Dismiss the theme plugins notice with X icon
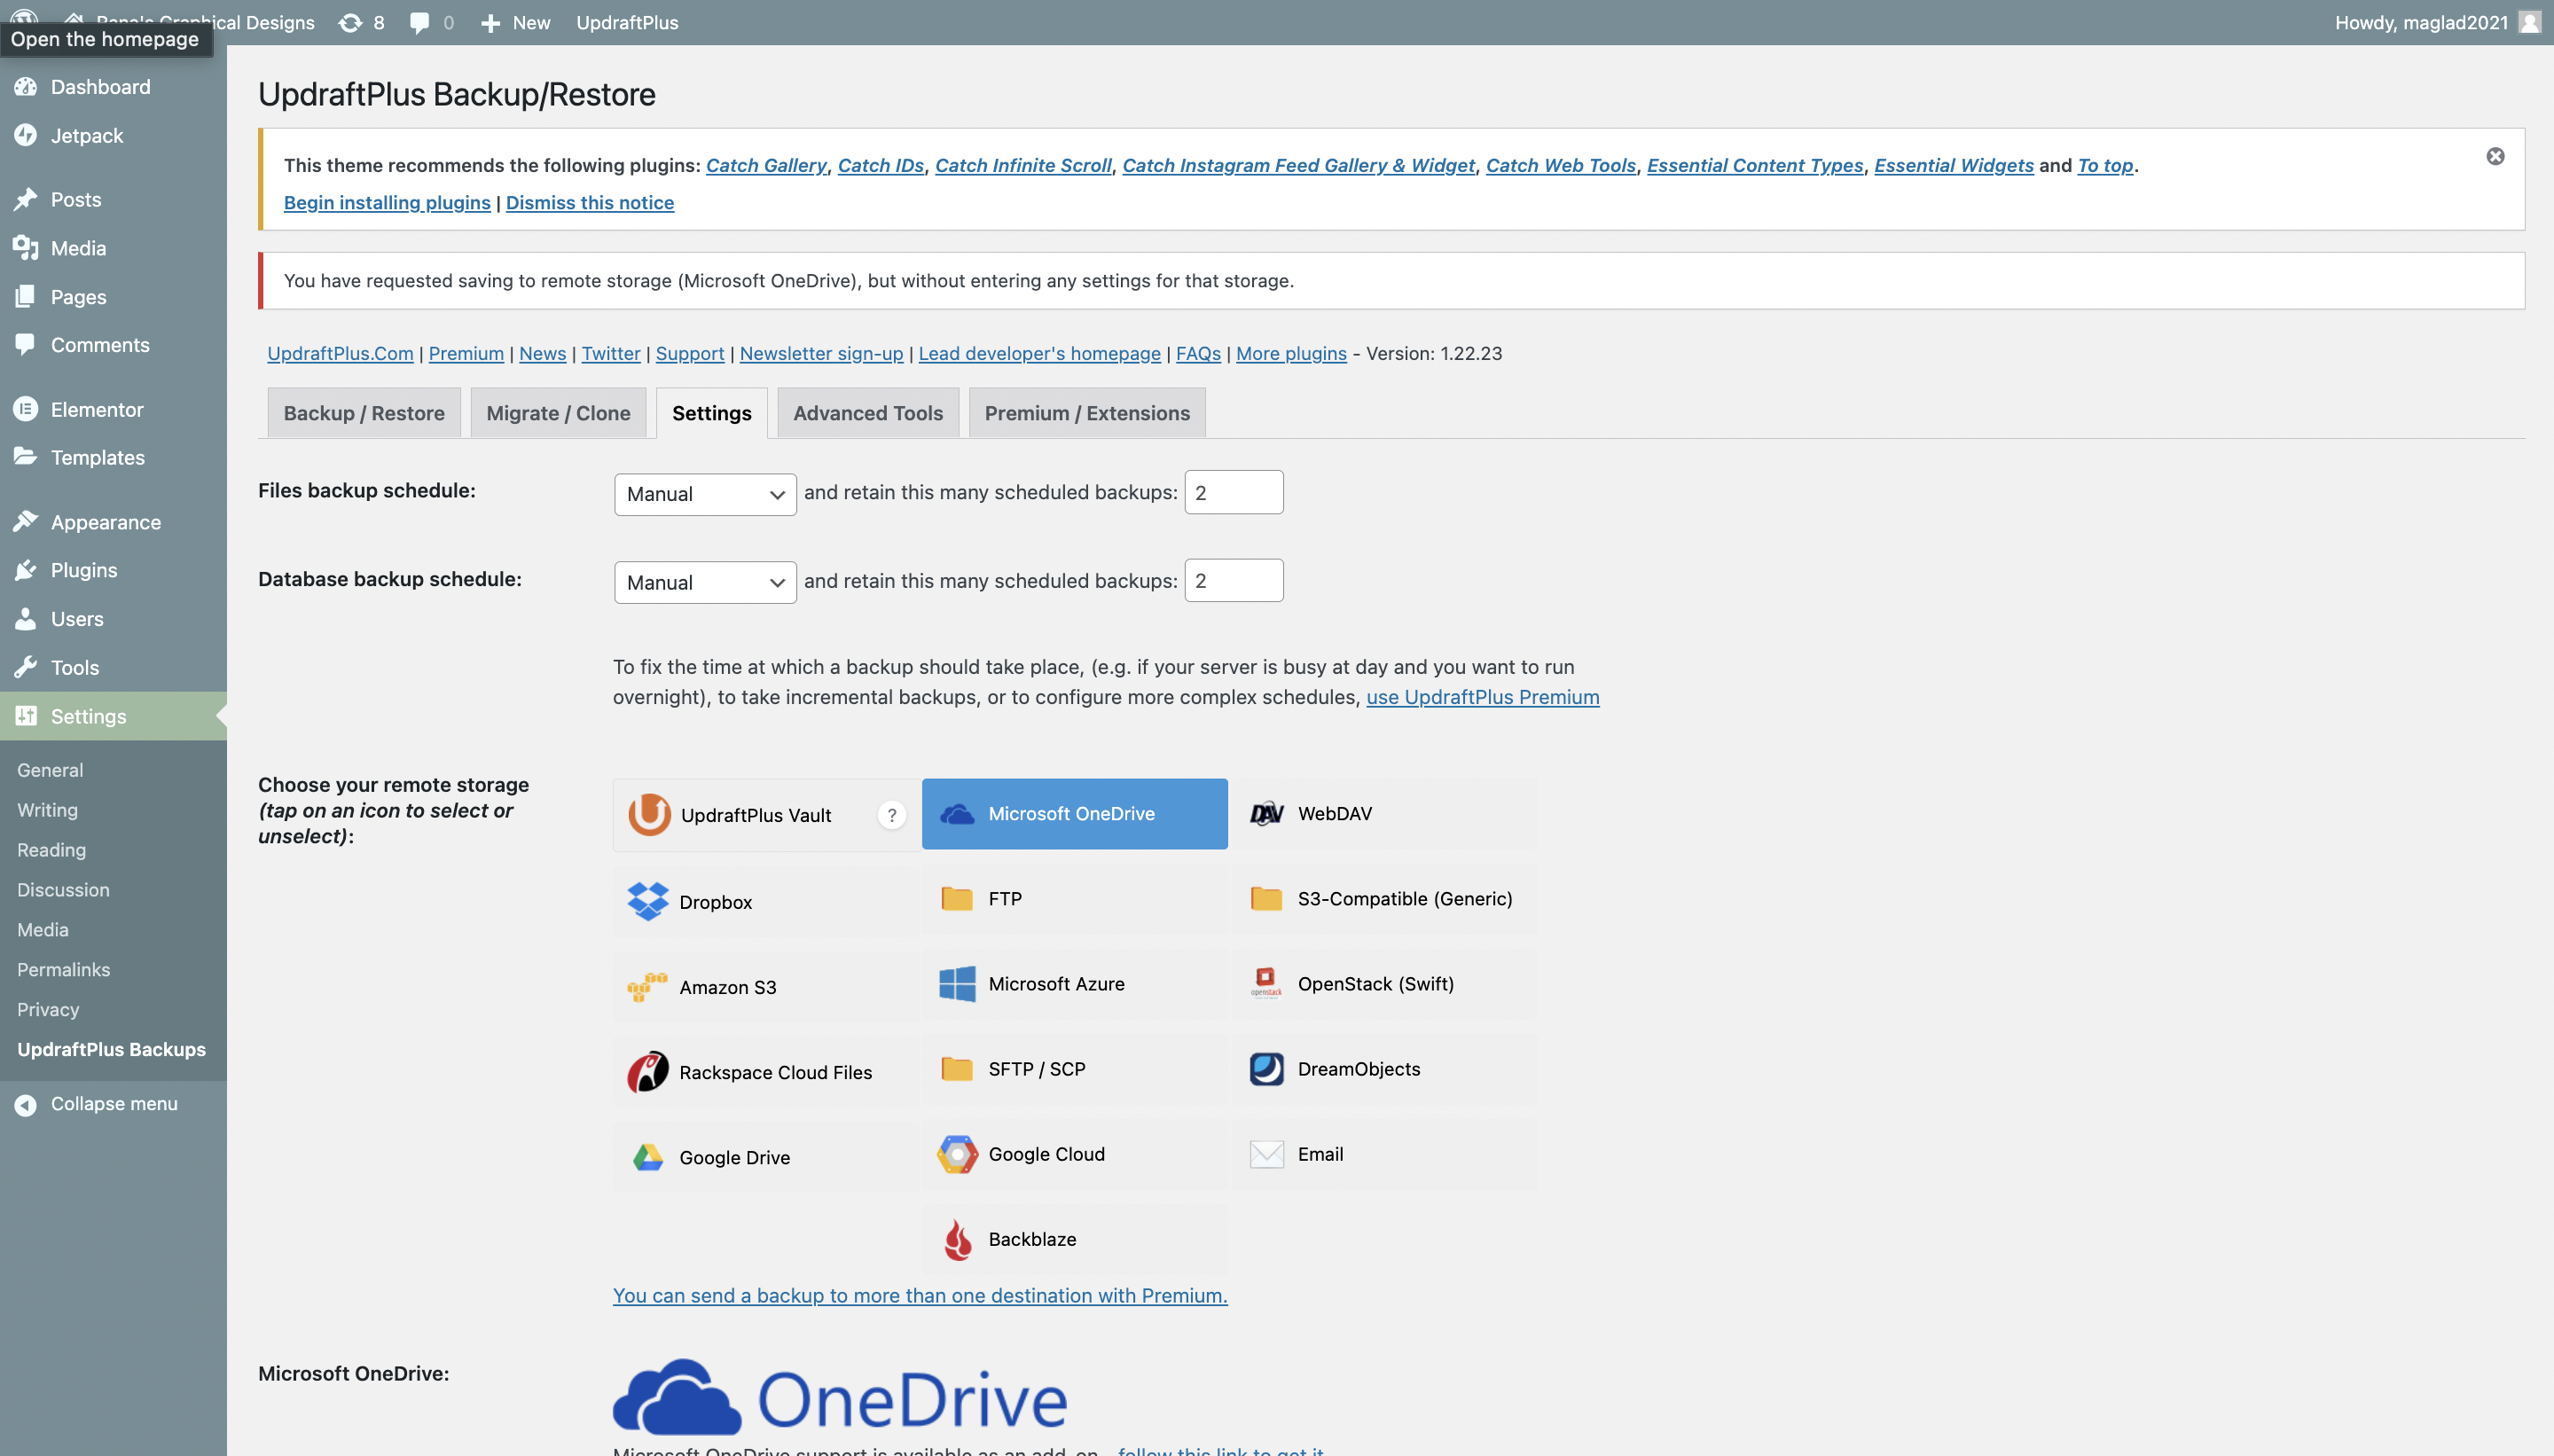This screenshot has width=2554, height=1456. pos(2495,156)
